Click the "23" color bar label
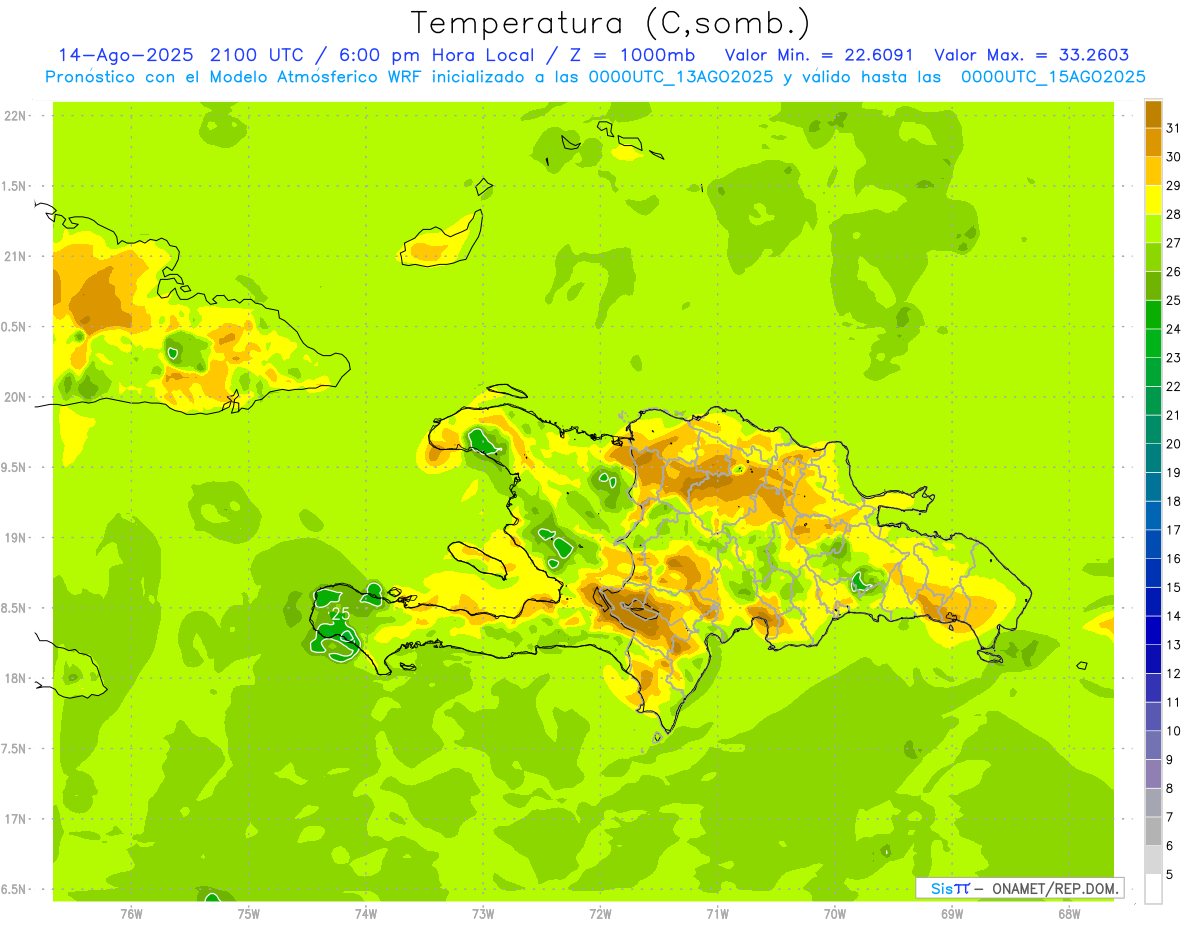 (x=1174, y=358)
